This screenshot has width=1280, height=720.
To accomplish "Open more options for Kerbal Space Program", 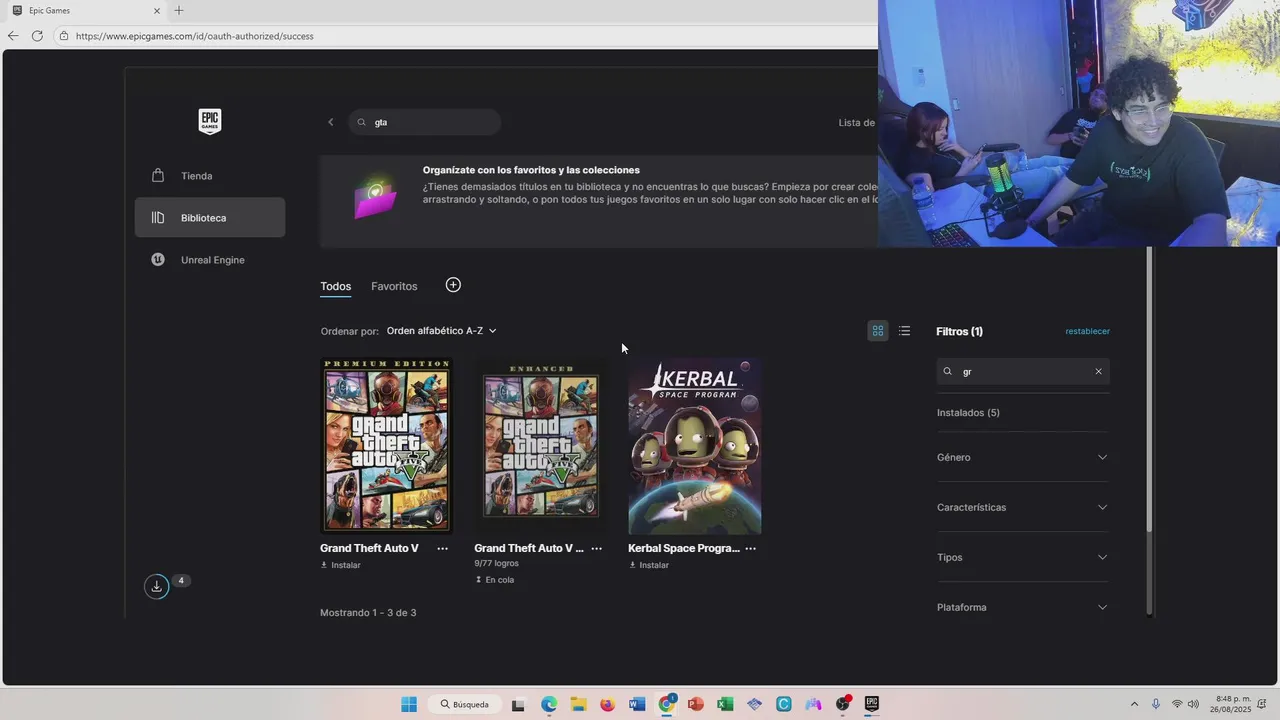I will point(751,548).
